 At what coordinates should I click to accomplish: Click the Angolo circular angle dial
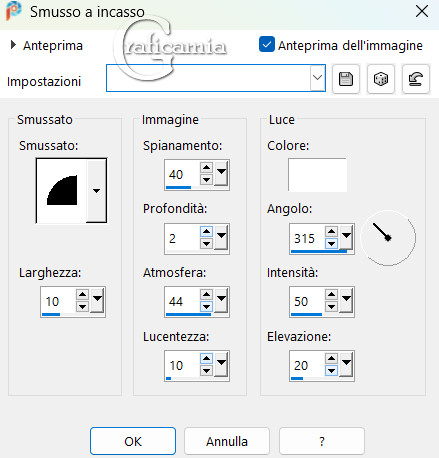388,238
